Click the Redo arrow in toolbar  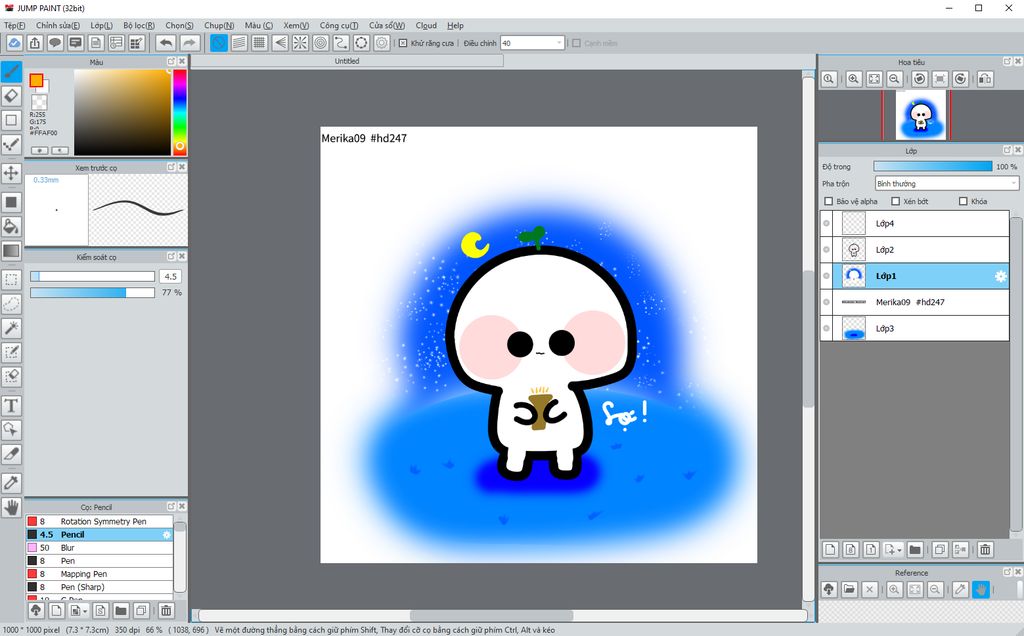[189, 43]
